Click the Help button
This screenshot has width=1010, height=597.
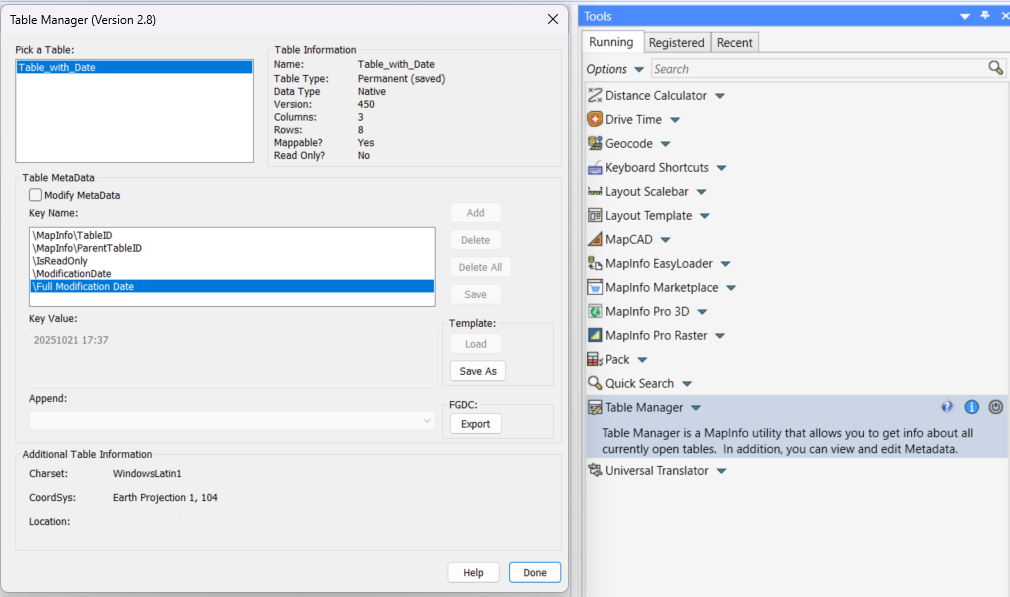tap(473, 573)
